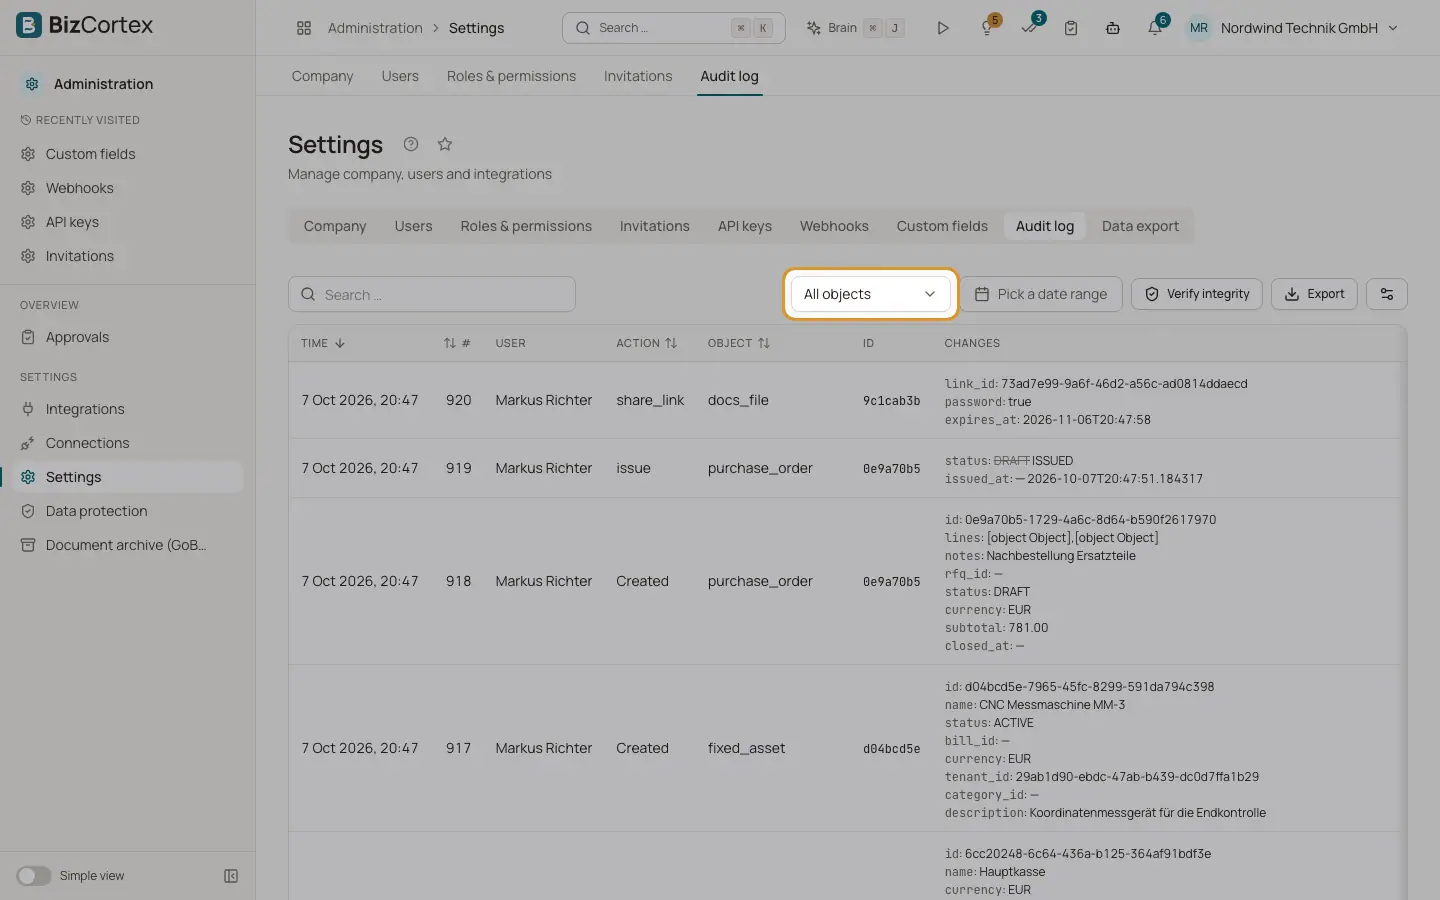Open the clipboard checklist icon in top bar
This screenshot has height=900, width=1440.
(x=1071, y=28)
